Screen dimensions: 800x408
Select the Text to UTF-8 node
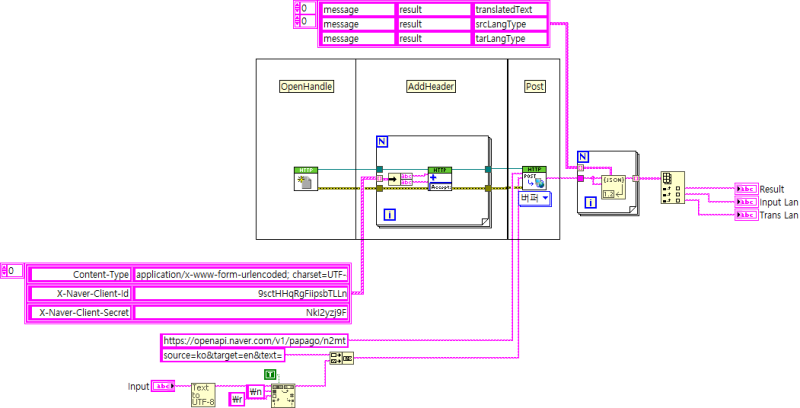tap(203, 395)
